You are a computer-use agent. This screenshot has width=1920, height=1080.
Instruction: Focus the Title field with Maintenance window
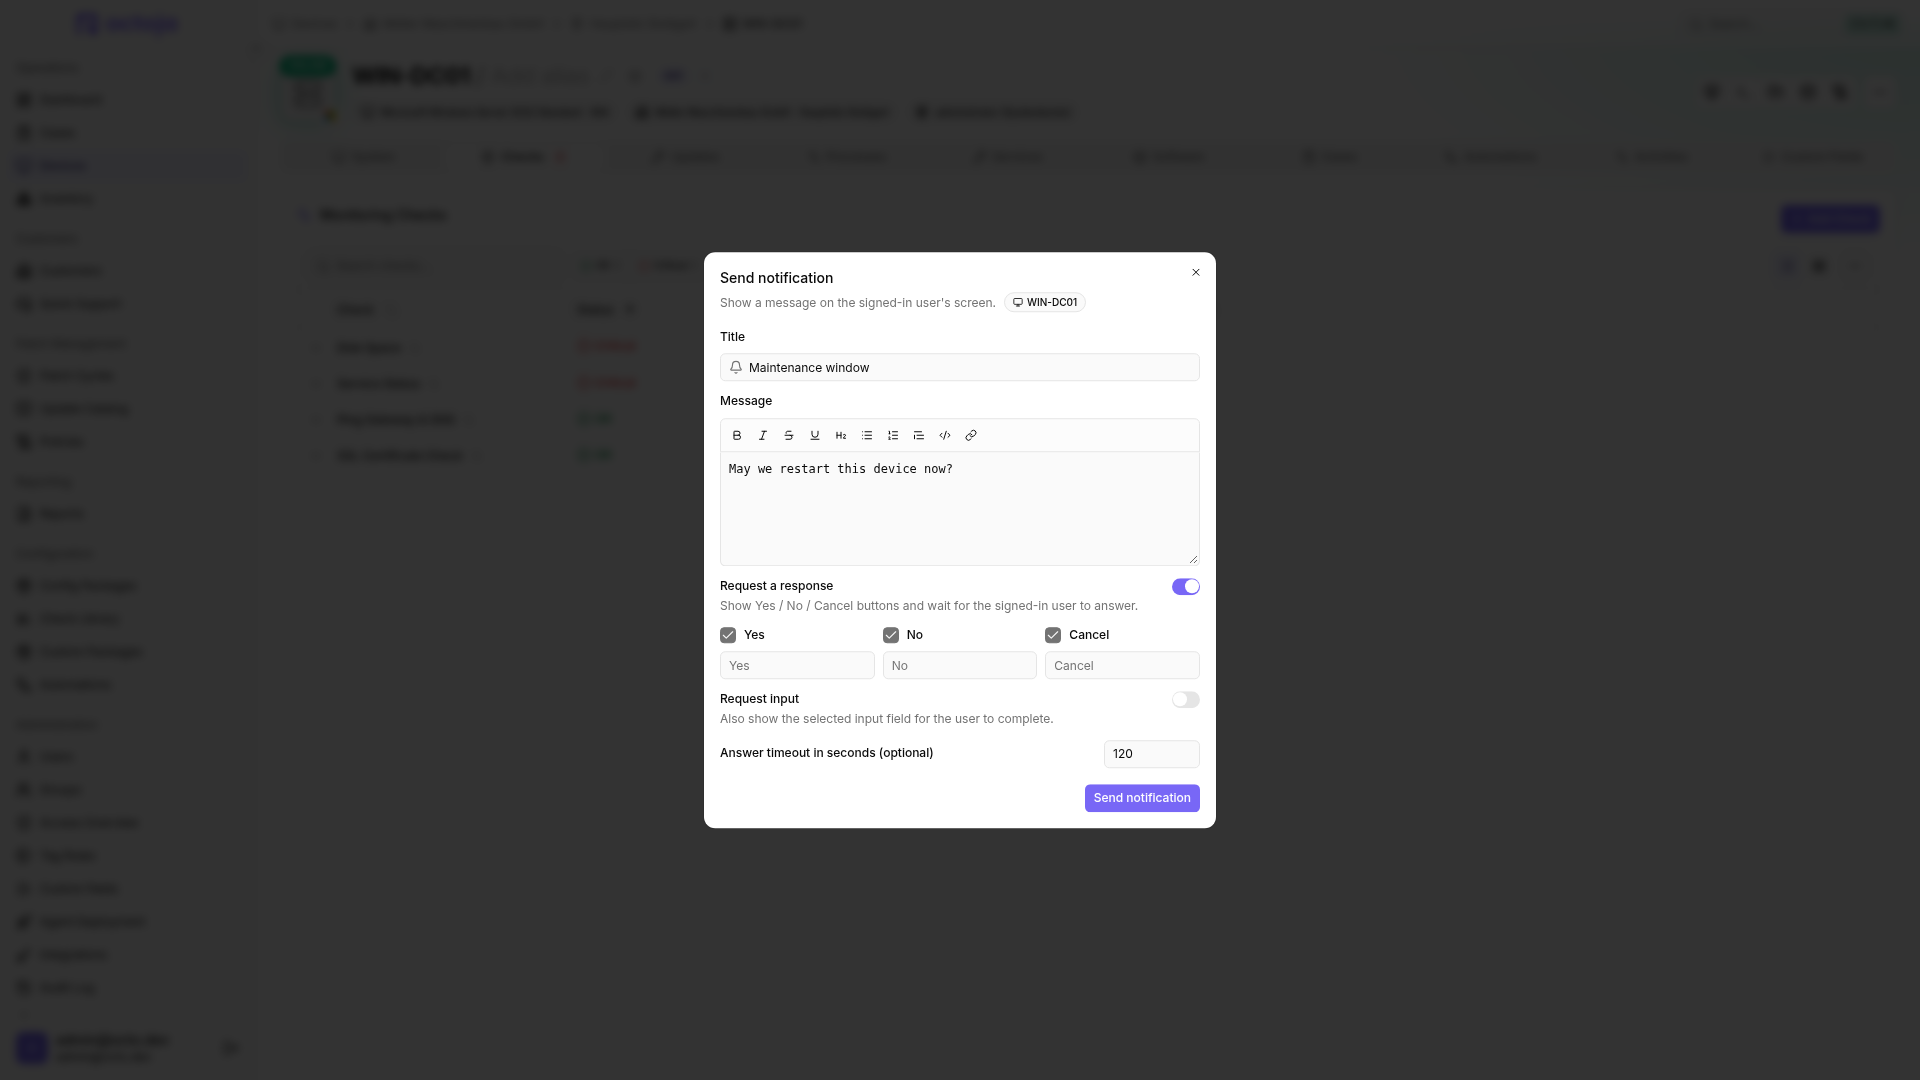pyautogui.click(x=960, y=367)
